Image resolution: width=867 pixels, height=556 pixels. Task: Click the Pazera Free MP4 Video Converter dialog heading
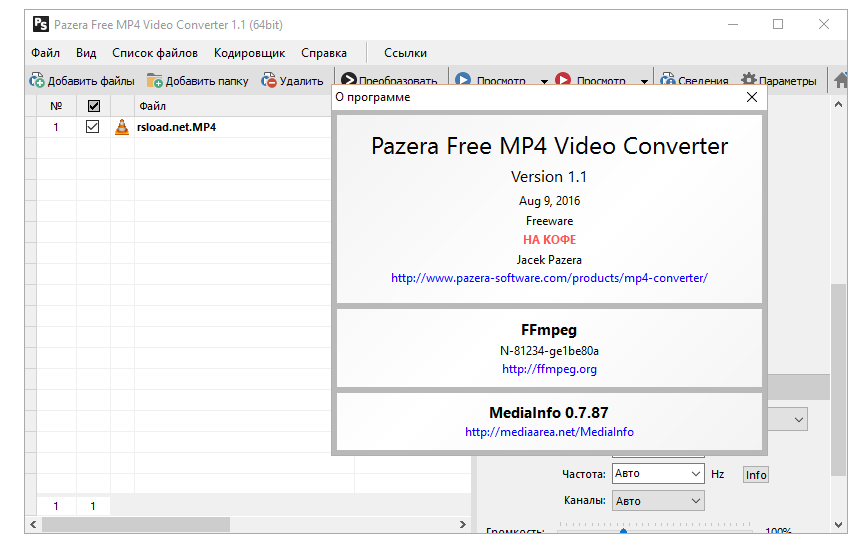pos(549,146)
